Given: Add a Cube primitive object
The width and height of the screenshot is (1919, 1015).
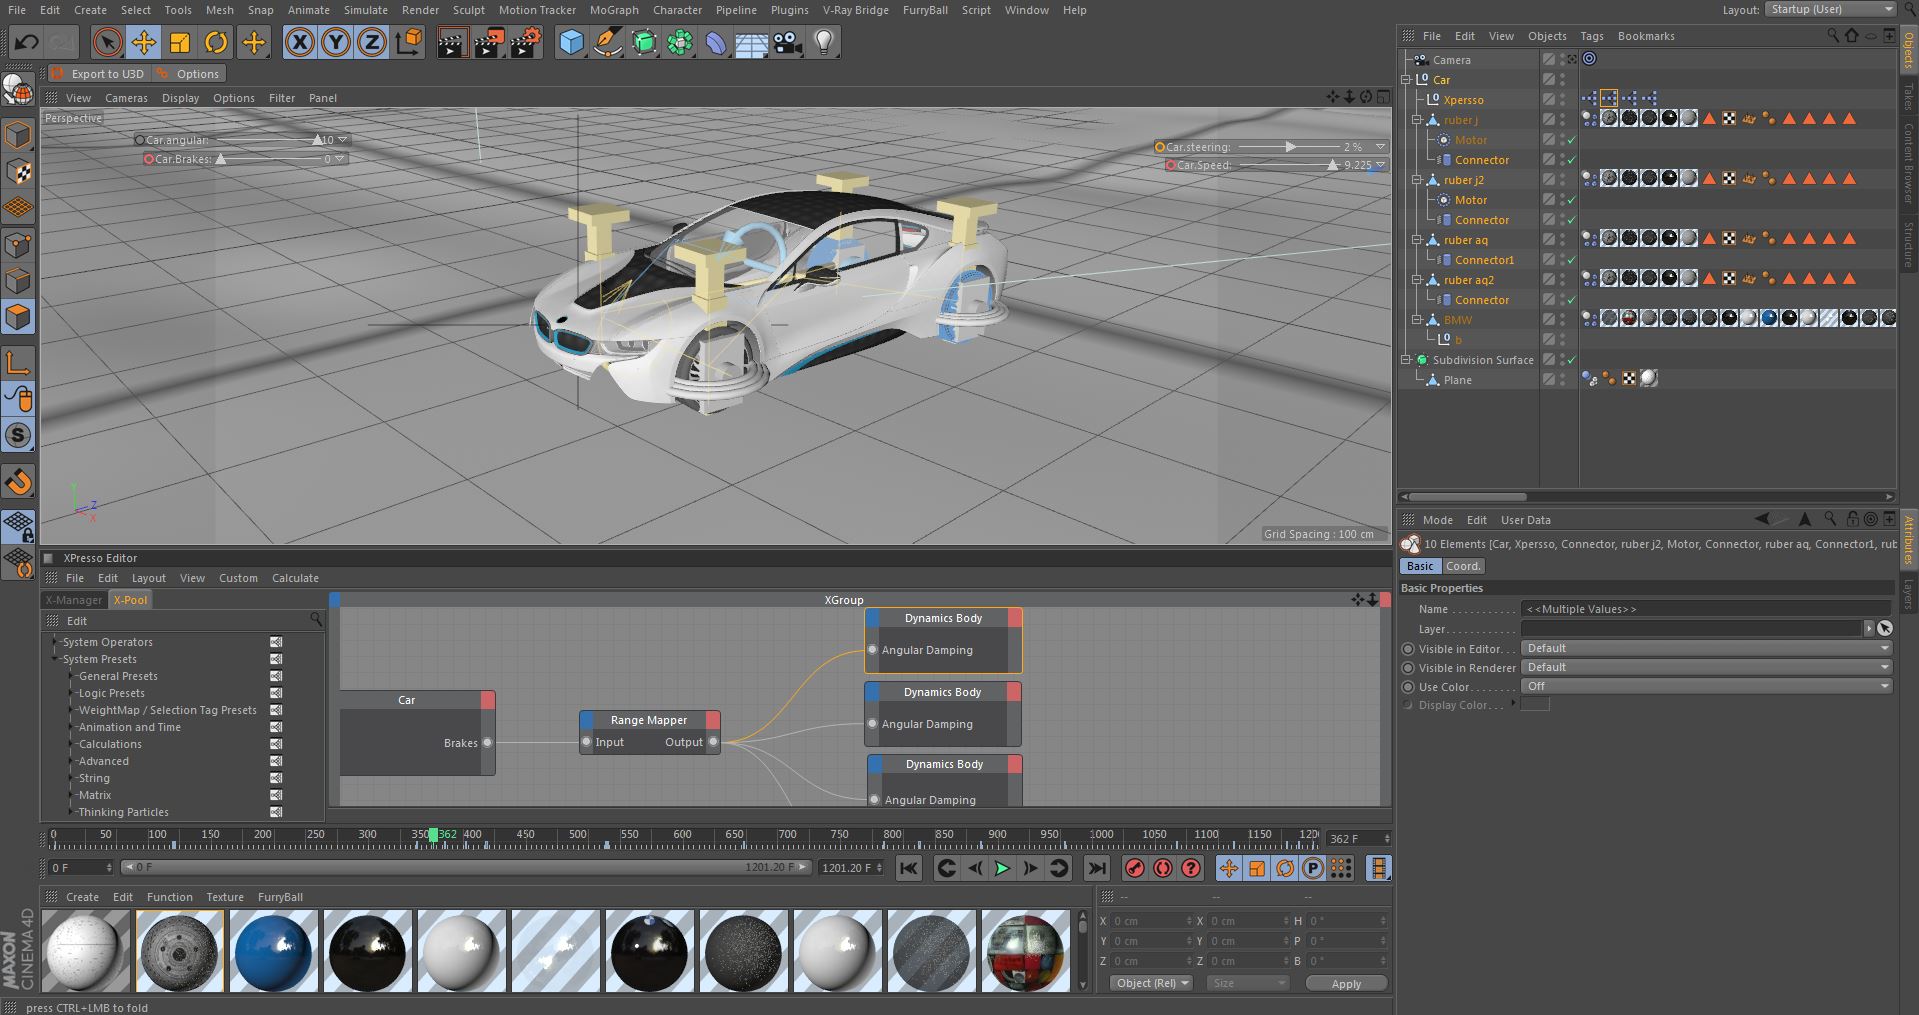Looking at the screenshot, I should [571, 42].
